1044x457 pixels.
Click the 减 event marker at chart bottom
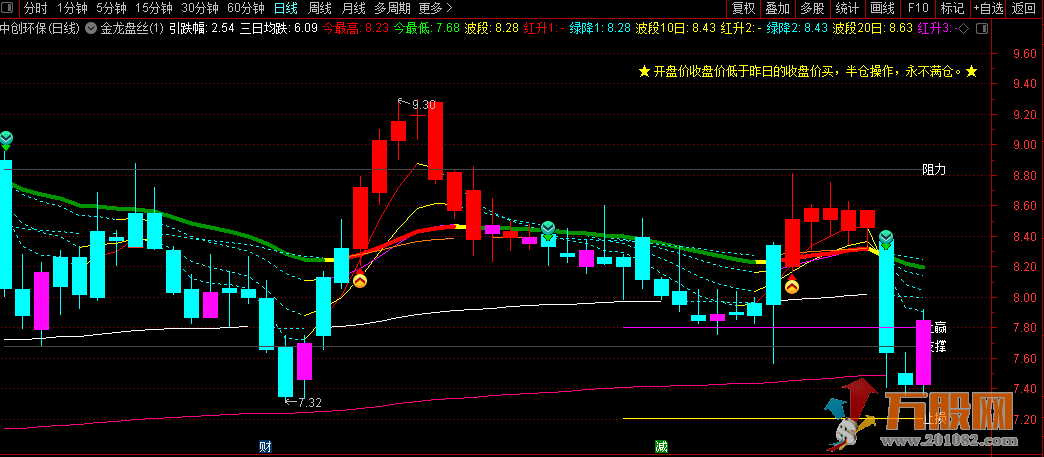click(x=660, y=446)
